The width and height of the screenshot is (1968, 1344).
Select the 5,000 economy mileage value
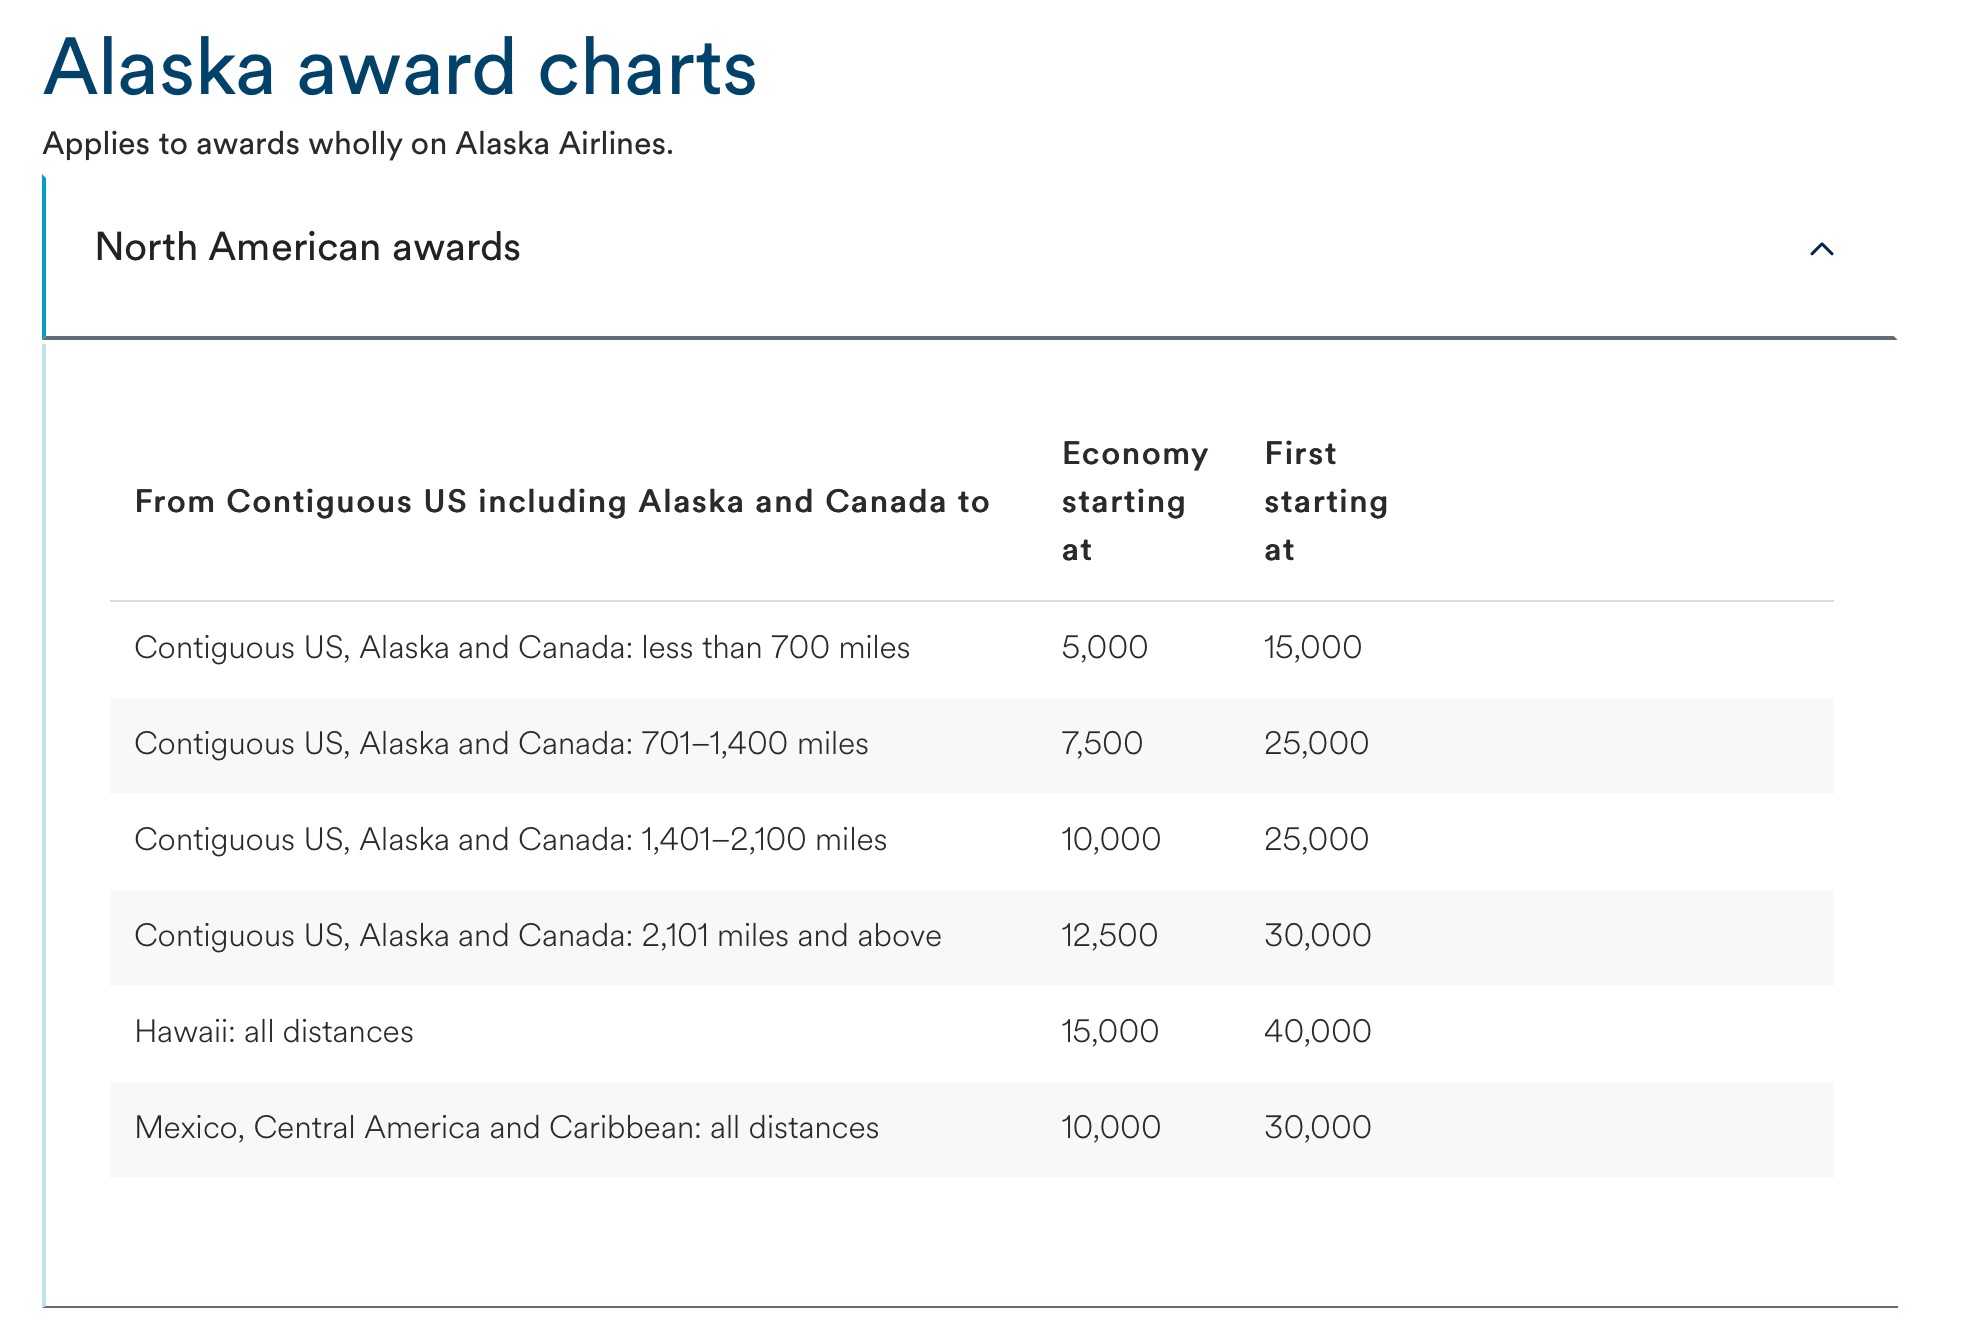click(x=1102, y=647)
